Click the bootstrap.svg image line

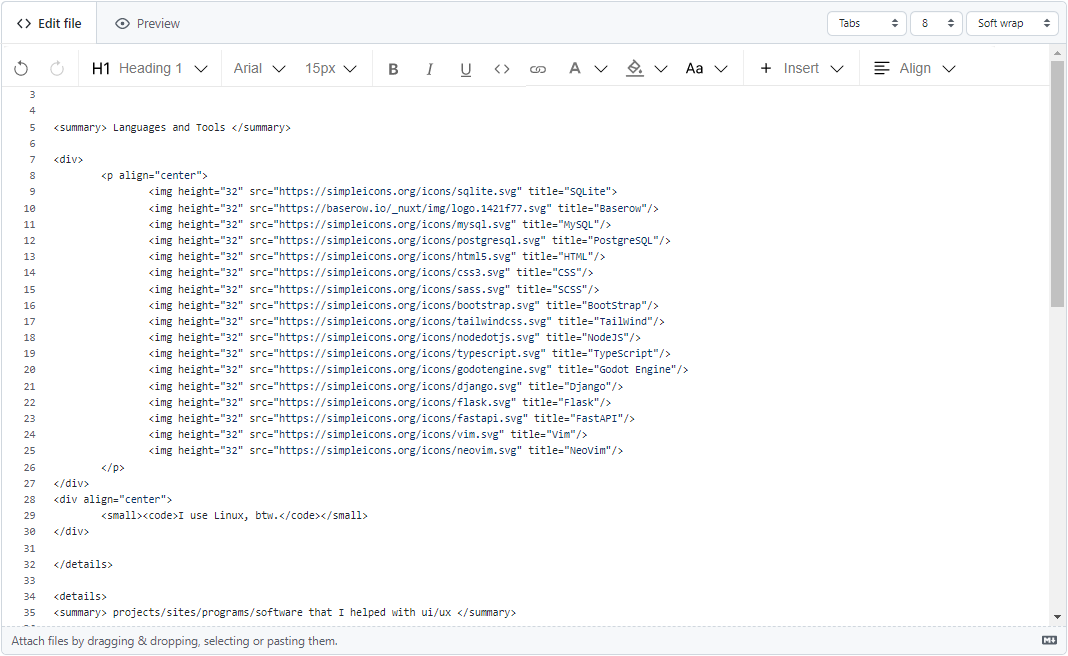pyautogui.click(x=404, y=305)
